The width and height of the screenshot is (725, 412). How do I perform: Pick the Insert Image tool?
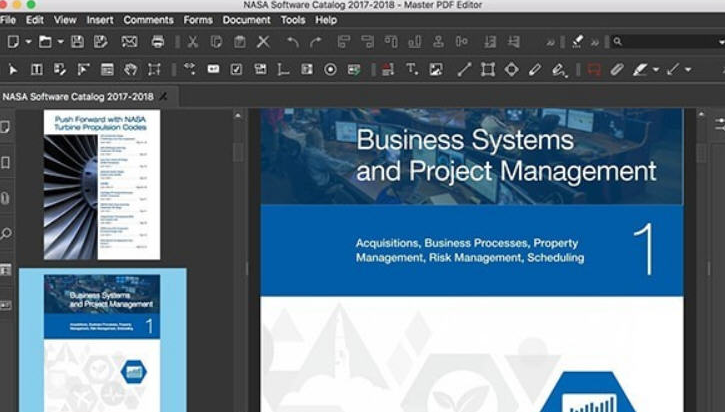click(436, 69)
